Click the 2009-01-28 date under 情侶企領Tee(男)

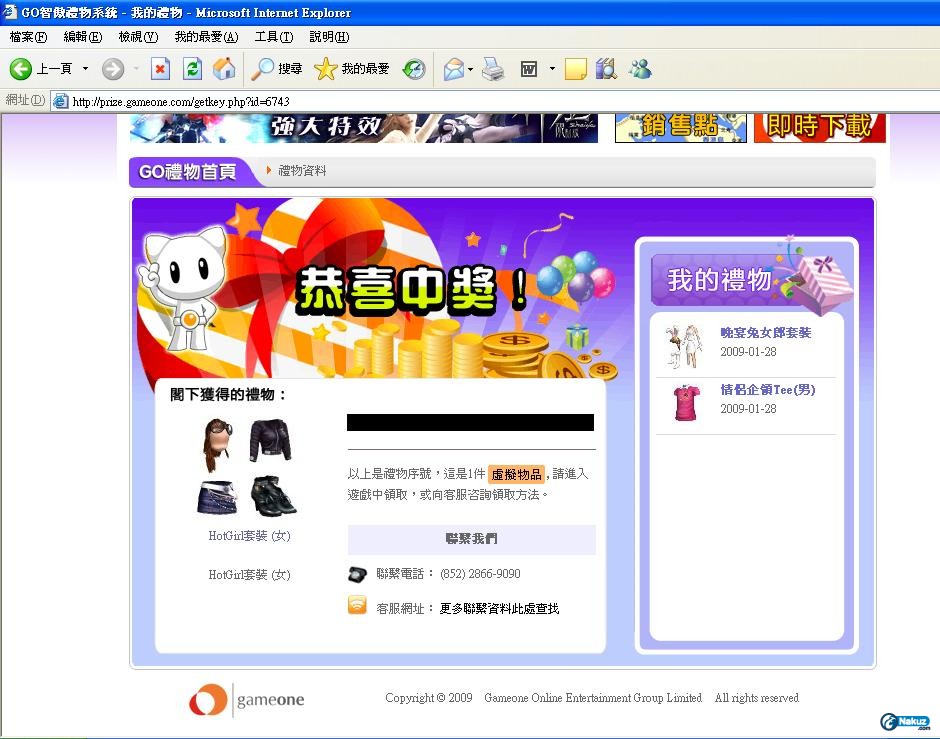pos(748,409)
